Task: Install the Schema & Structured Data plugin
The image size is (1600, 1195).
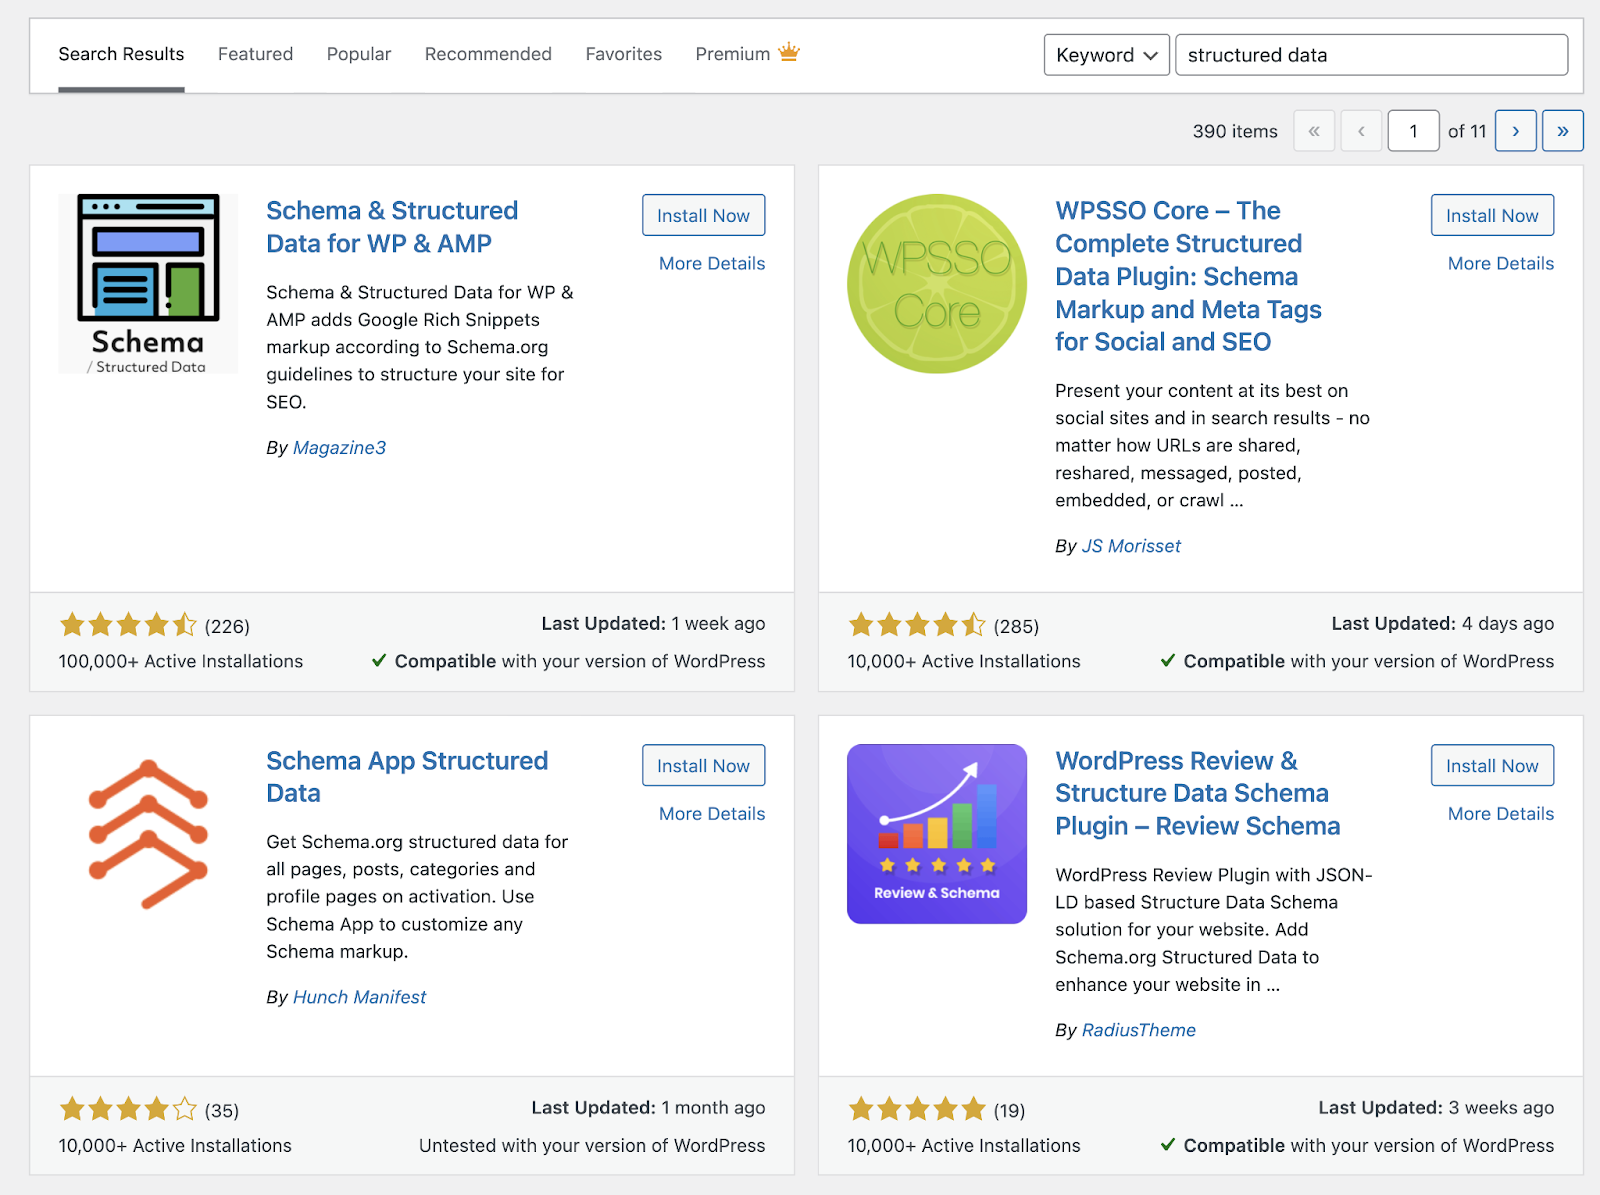Action: click(x=703, y=215)
